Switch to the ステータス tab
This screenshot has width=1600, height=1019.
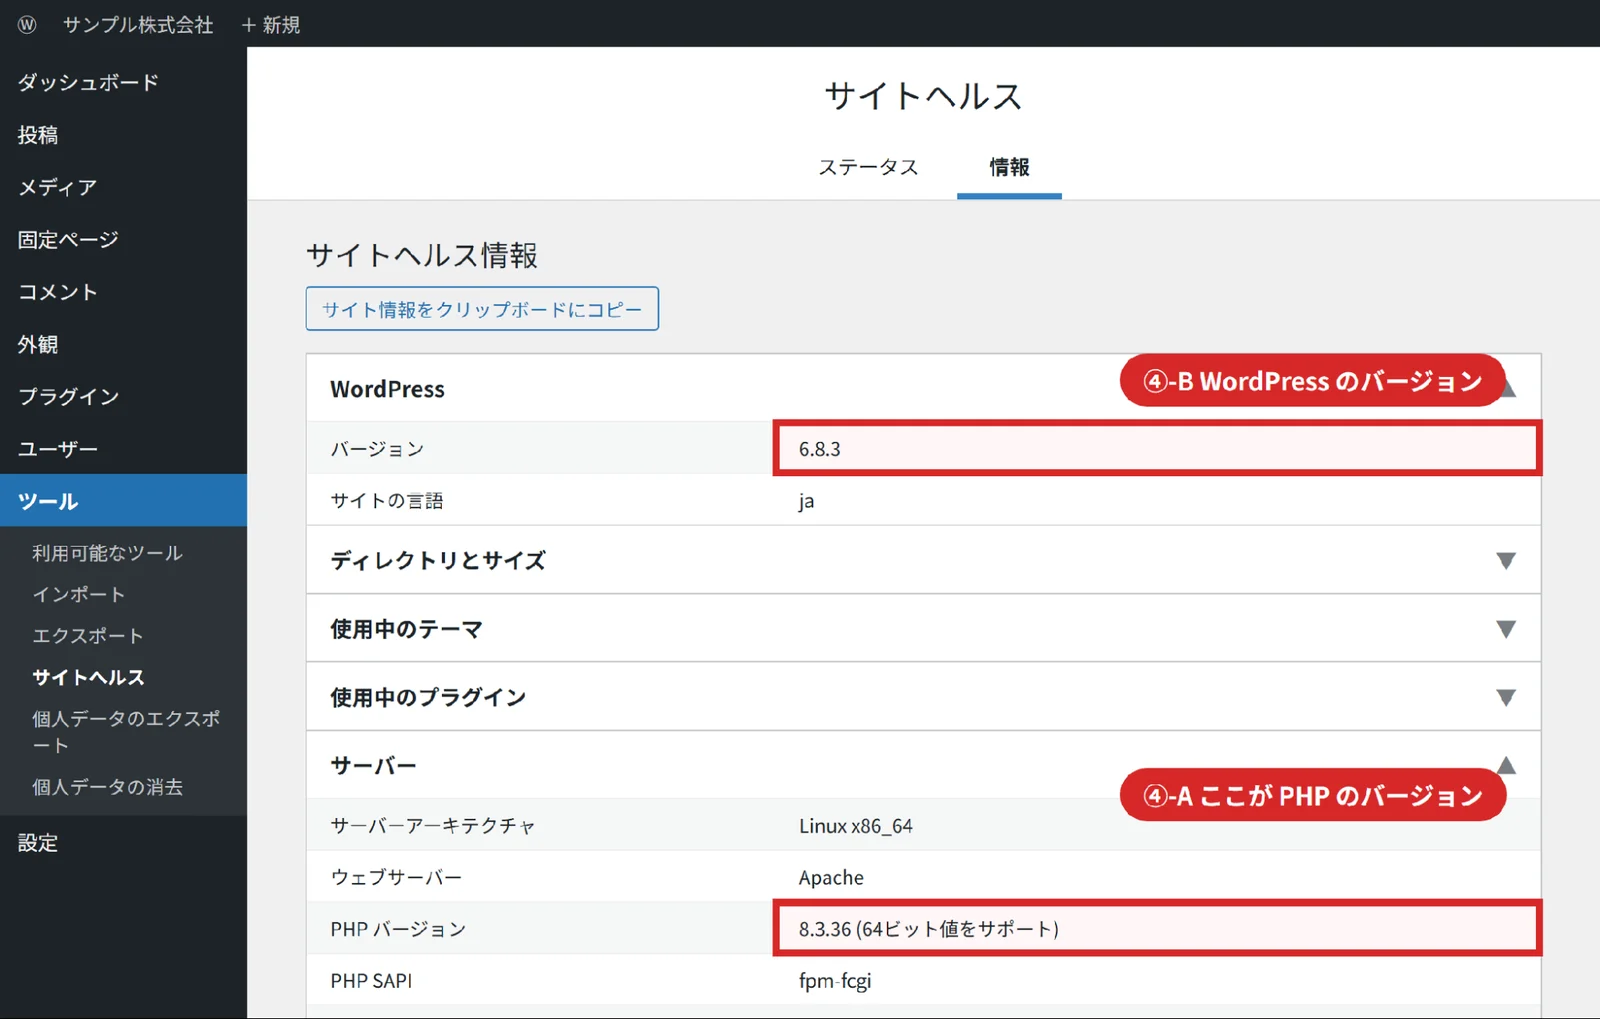[868, 167]
